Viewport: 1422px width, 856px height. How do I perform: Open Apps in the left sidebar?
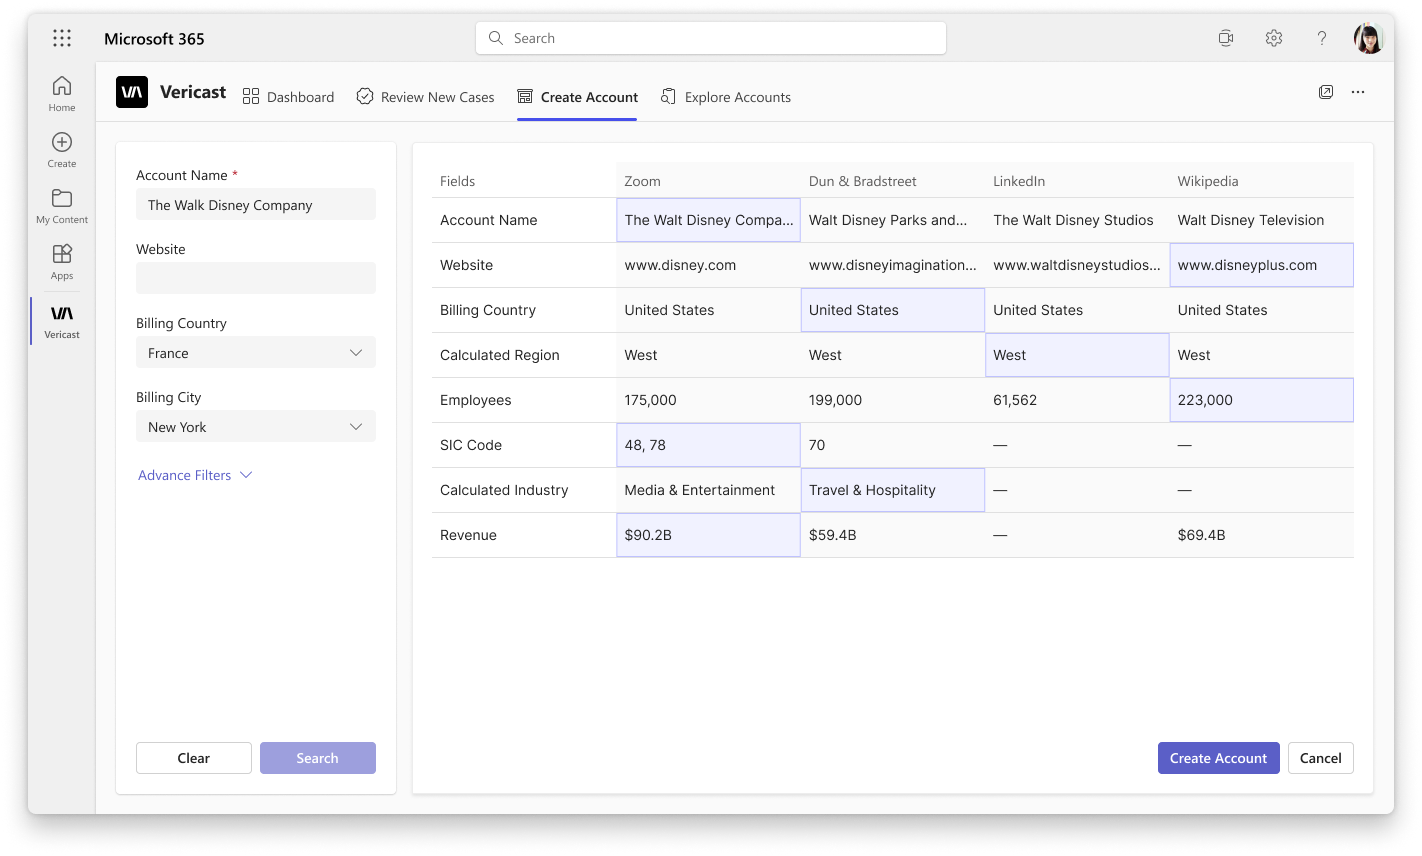(x=62, y=261)
